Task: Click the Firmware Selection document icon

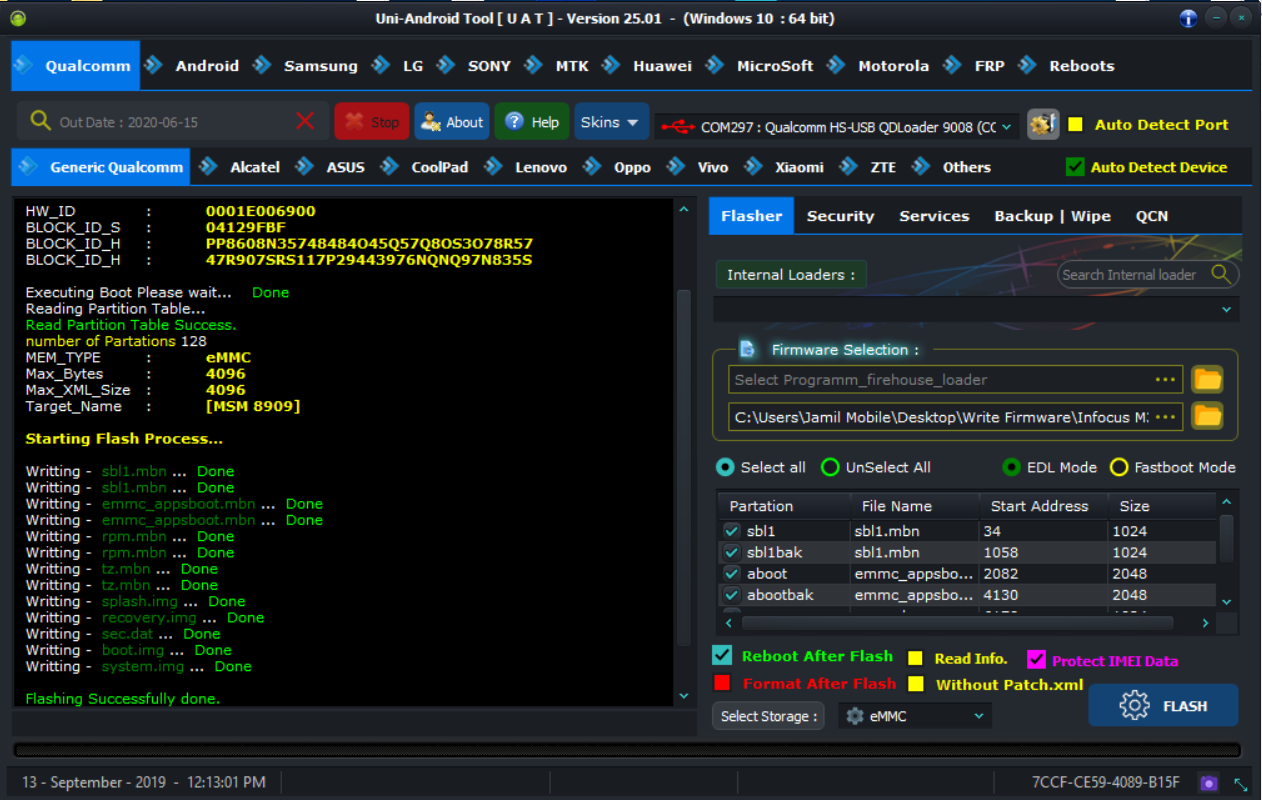Action: coord(747,349)
